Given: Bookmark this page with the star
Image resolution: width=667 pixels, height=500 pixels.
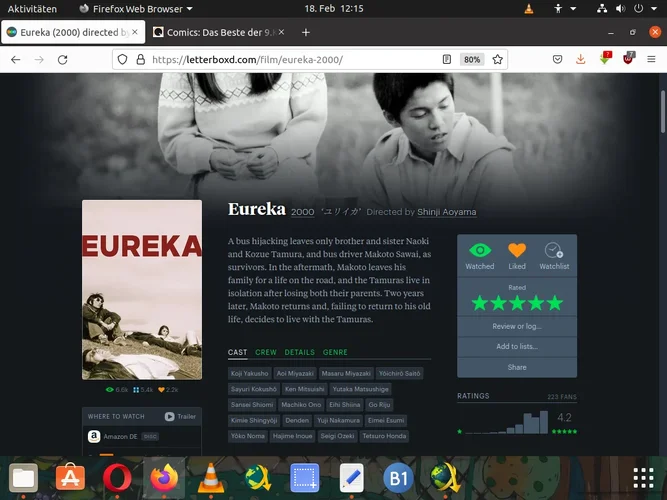Looking at the screenshot, I should pos(498,60).
